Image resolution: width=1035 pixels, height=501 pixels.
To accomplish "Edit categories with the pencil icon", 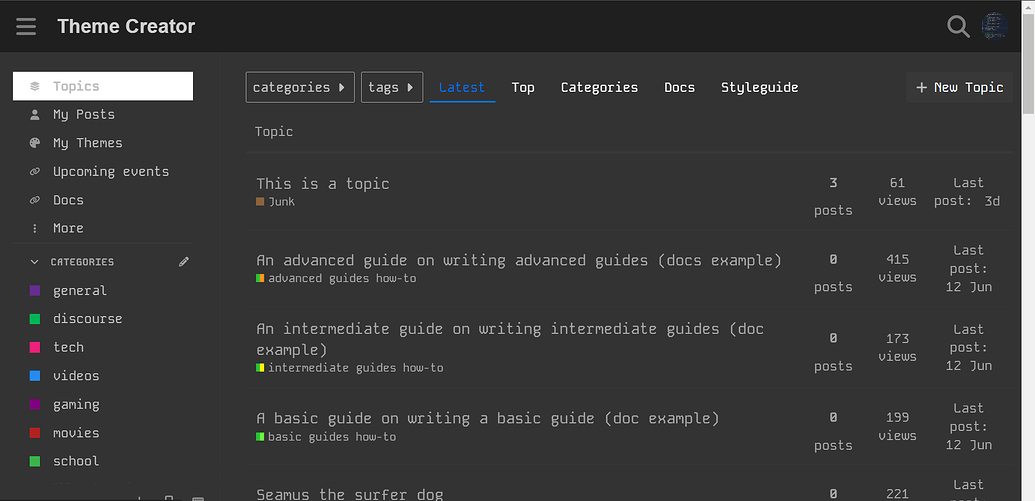I will click(183, 262).
